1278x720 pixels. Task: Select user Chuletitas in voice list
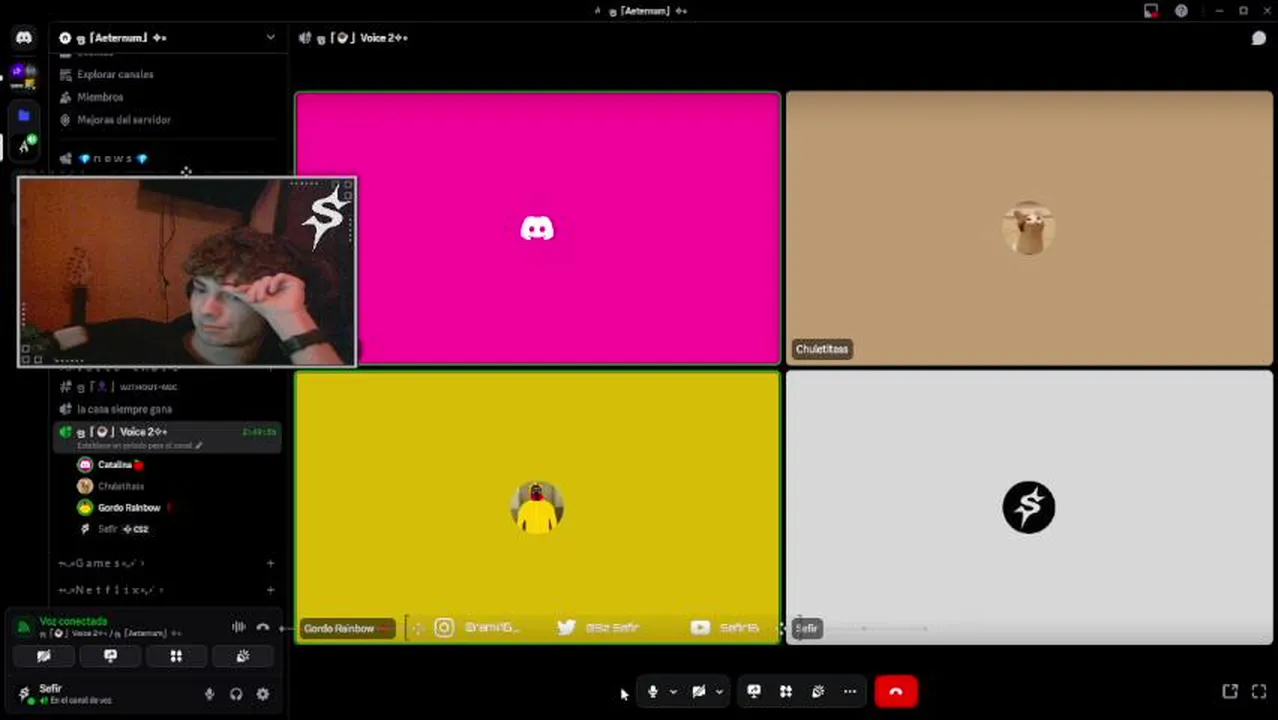[121, 486]
